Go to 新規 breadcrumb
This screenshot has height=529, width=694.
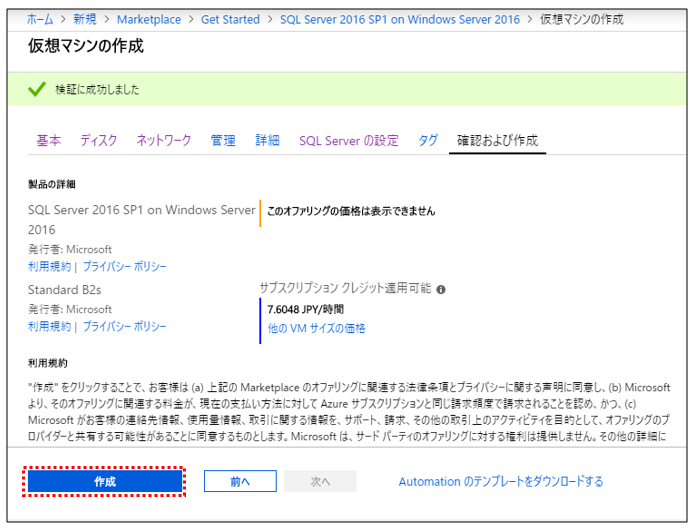coord(85,19)
